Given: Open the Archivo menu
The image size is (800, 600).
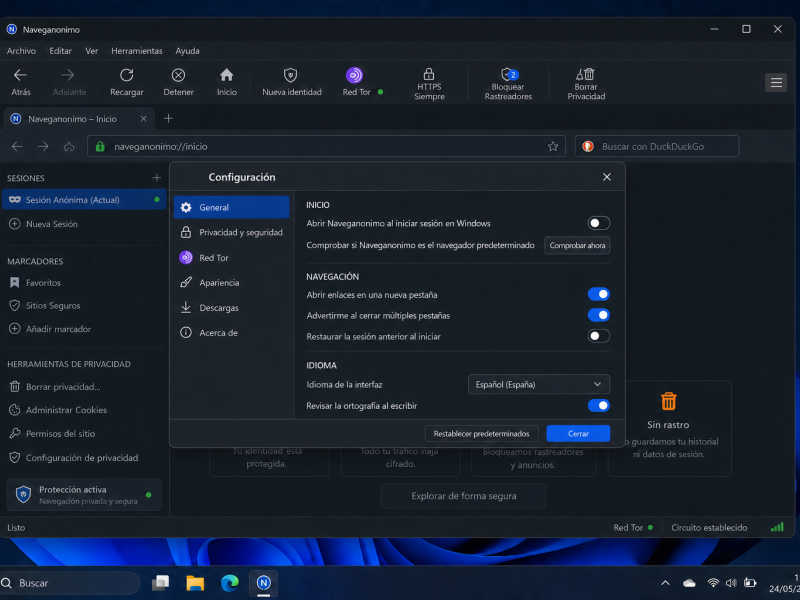Looking at the screenshot, I should 21,51.
